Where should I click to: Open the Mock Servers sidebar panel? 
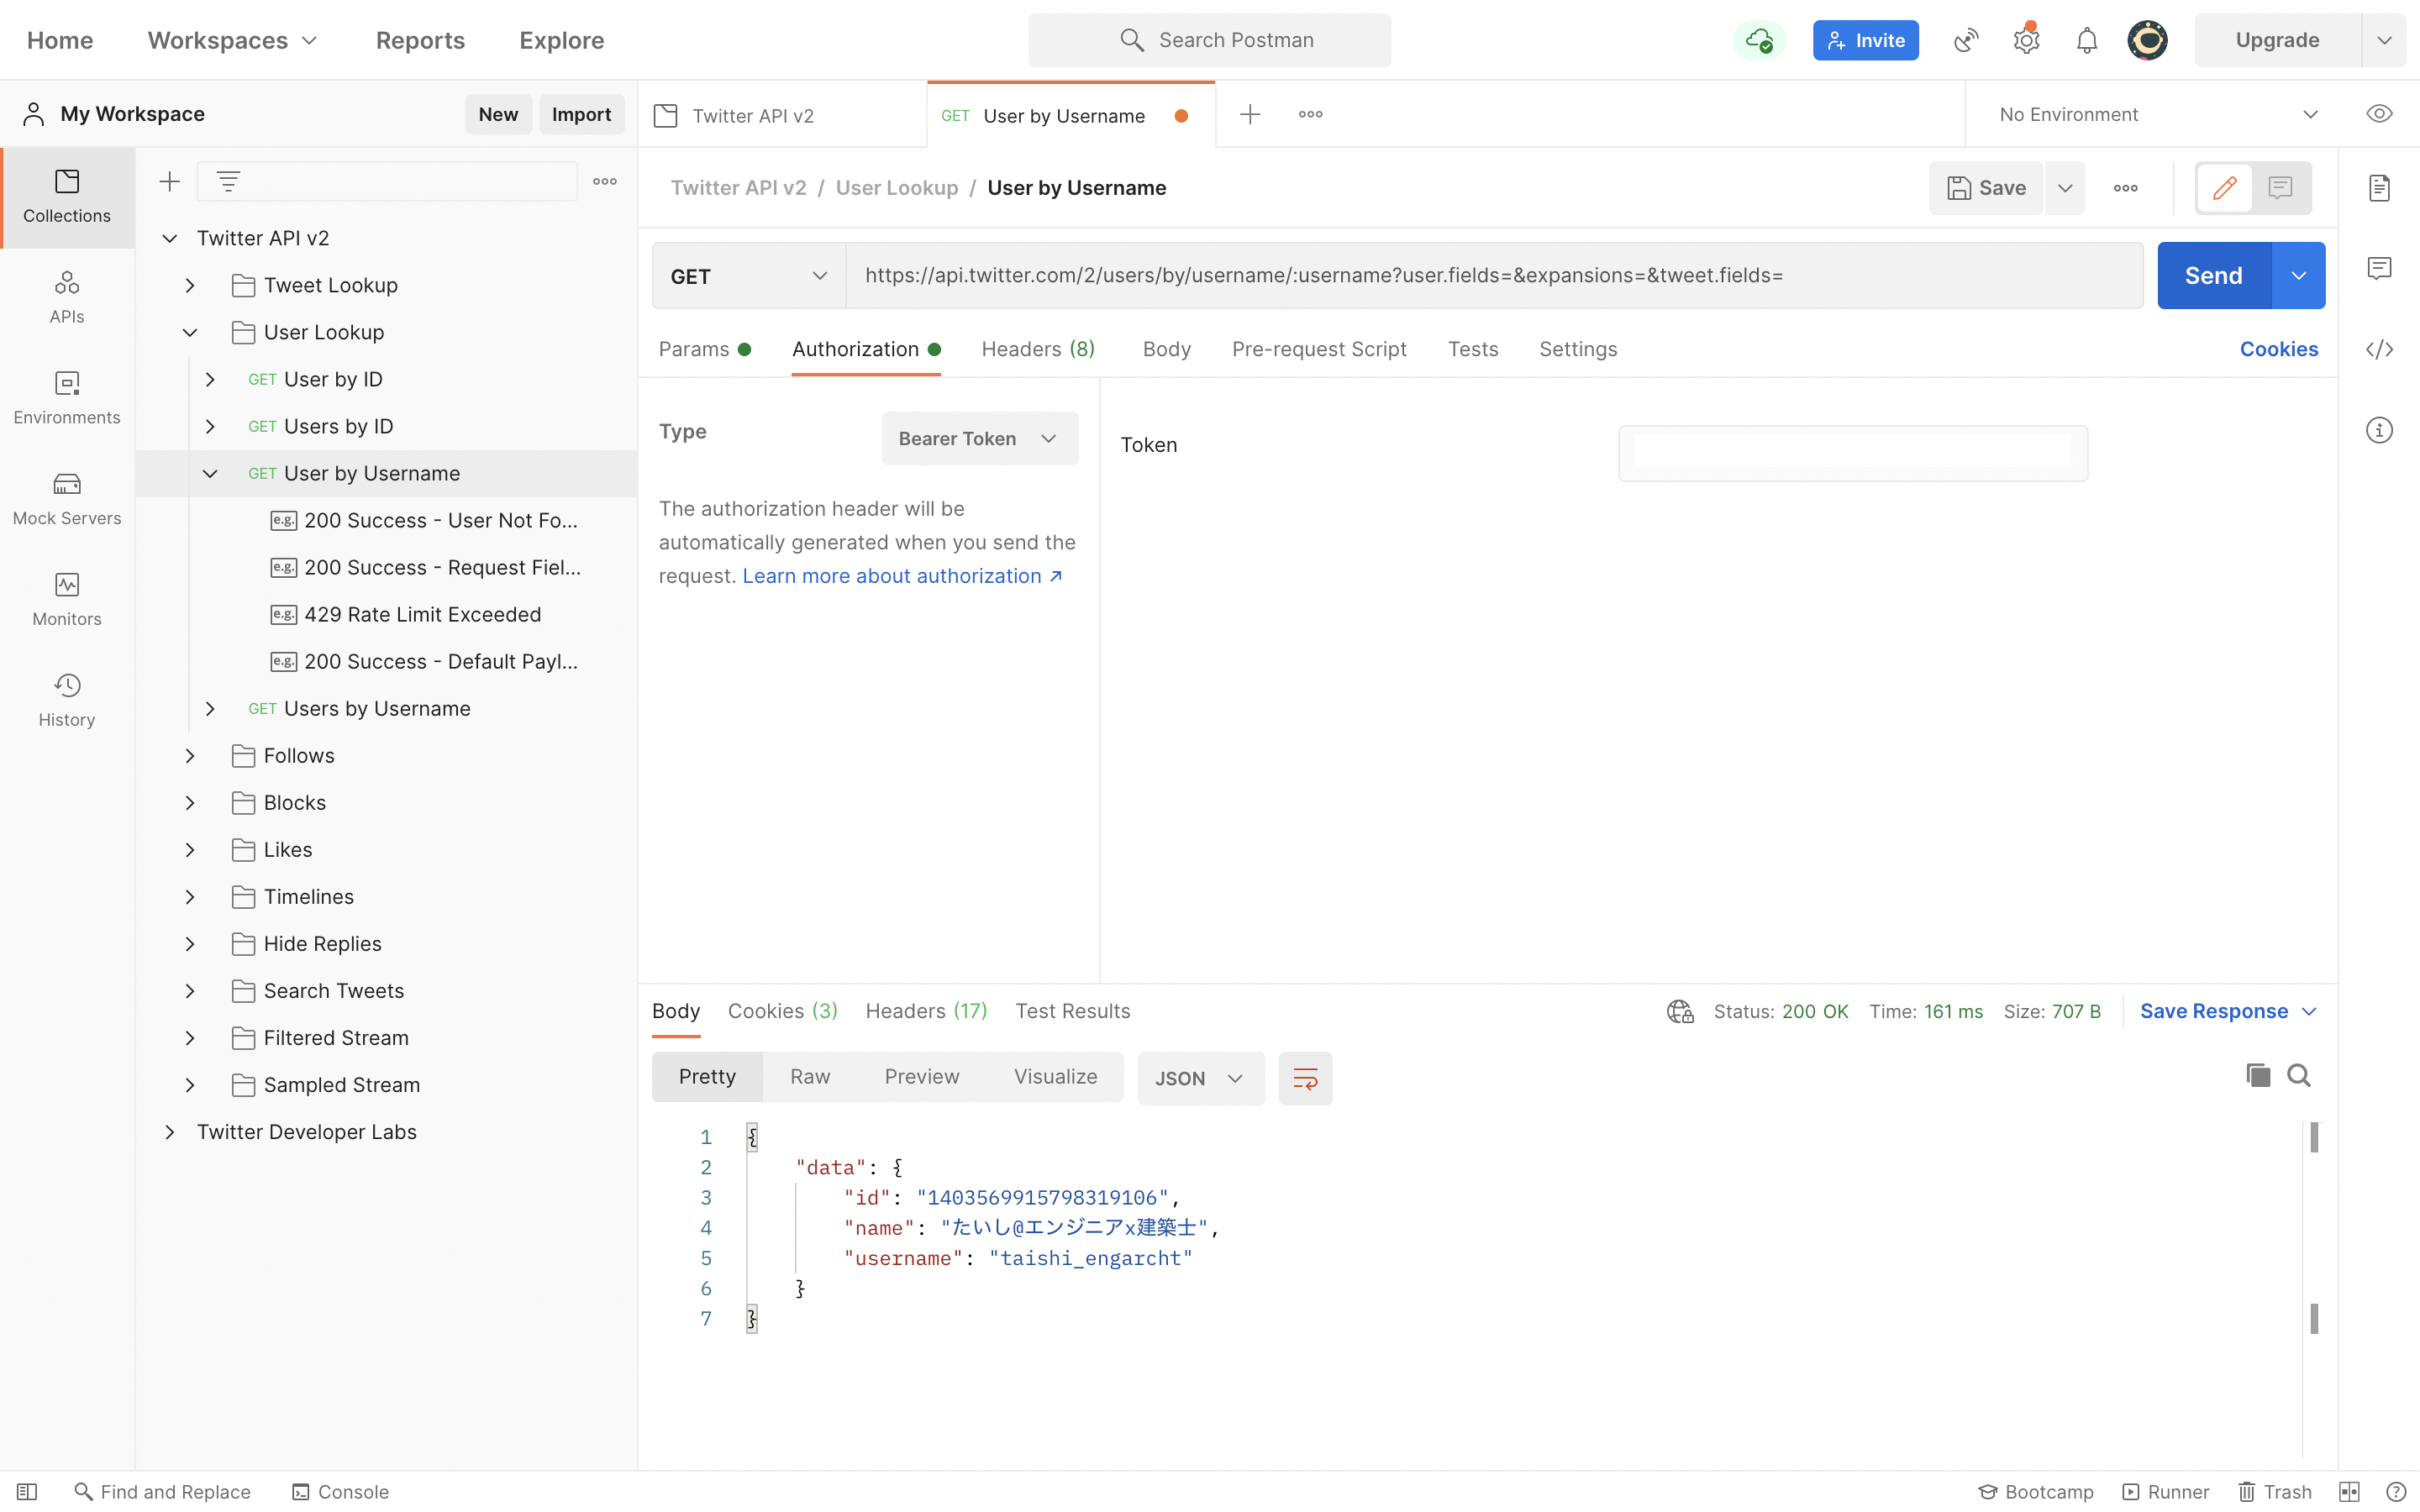tap(67, 497)
